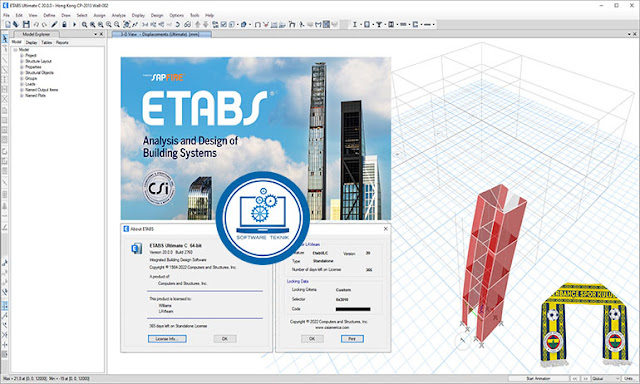Click the Units button in status bar
This screenshot has height=384, width=640.
coord(629,378)
